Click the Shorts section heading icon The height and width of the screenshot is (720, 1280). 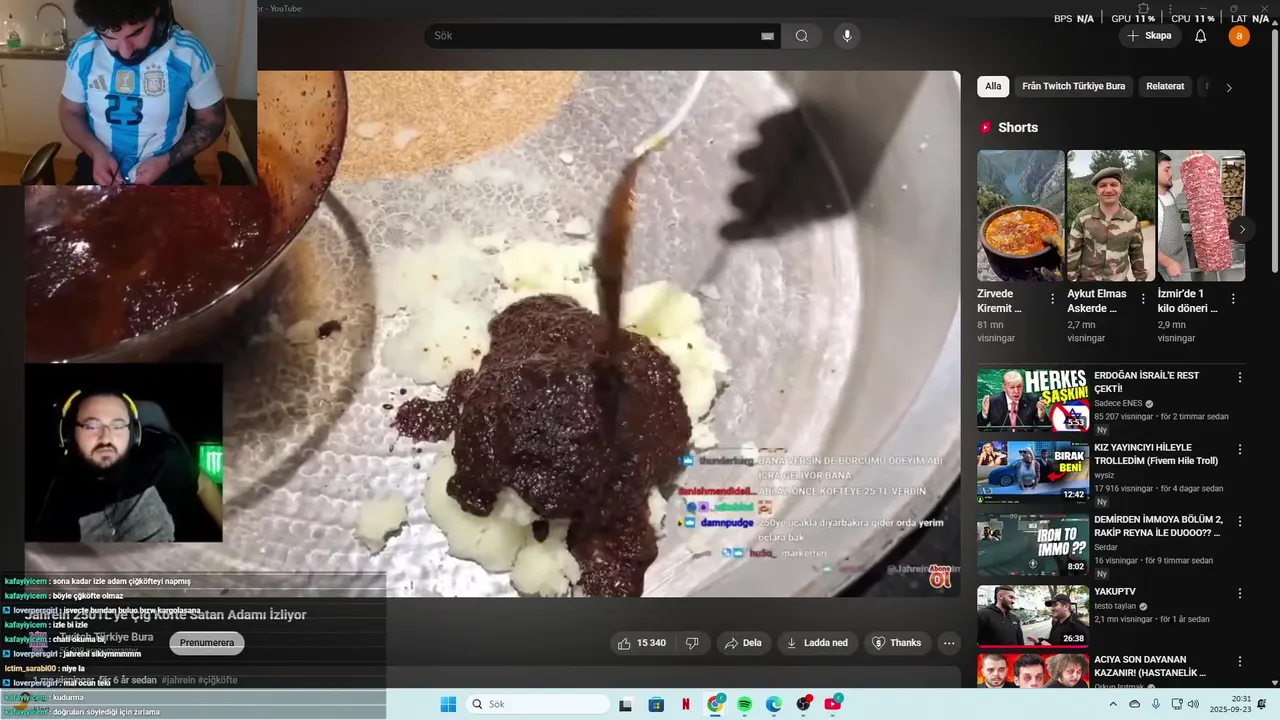click(x=986, y=128)
